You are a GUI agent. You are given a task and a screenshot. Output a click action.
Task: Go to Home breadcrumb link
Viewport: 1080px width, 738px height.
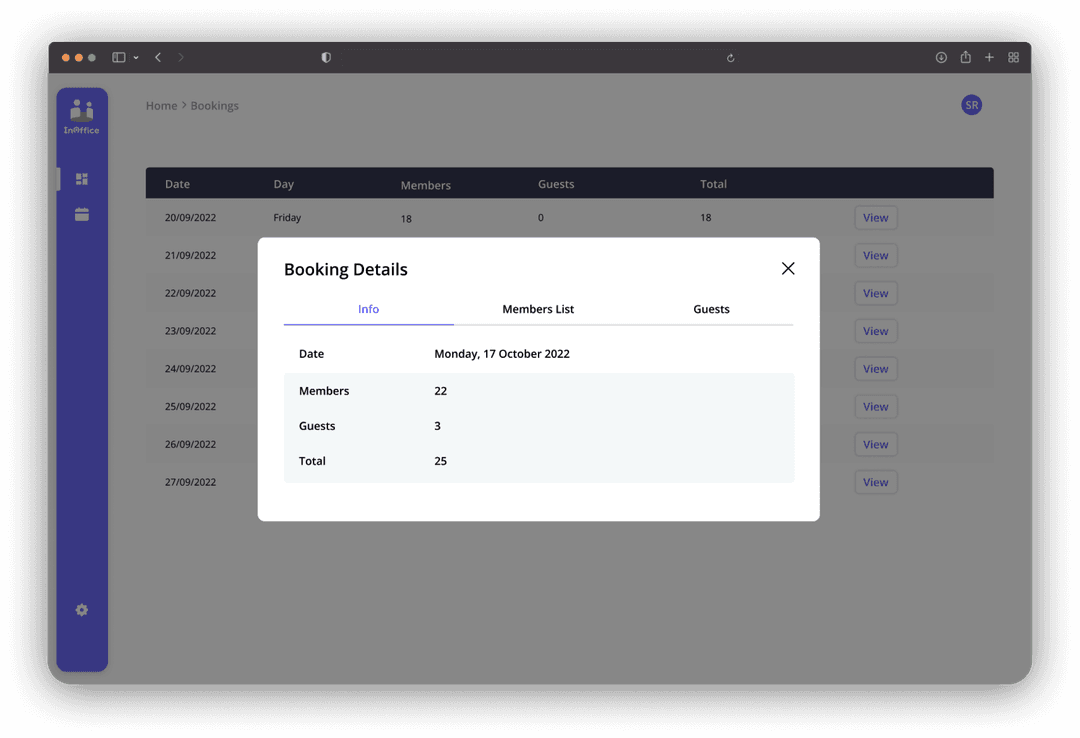click(x=161, y=106)
